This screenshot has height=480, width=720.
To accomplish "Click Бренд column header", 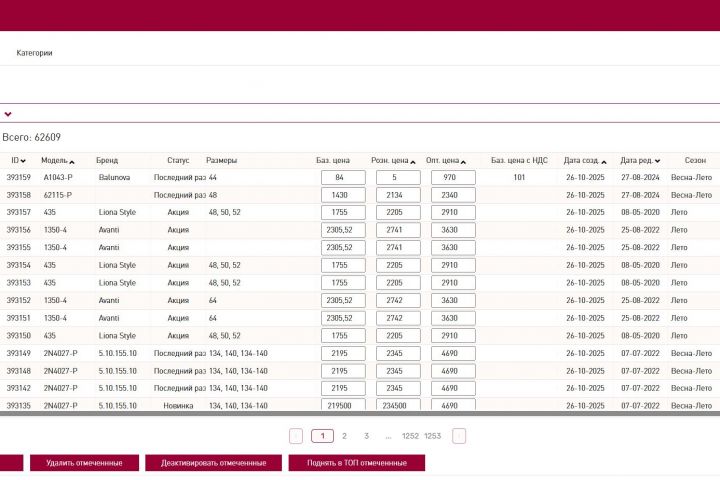I will tap(107, 160).
